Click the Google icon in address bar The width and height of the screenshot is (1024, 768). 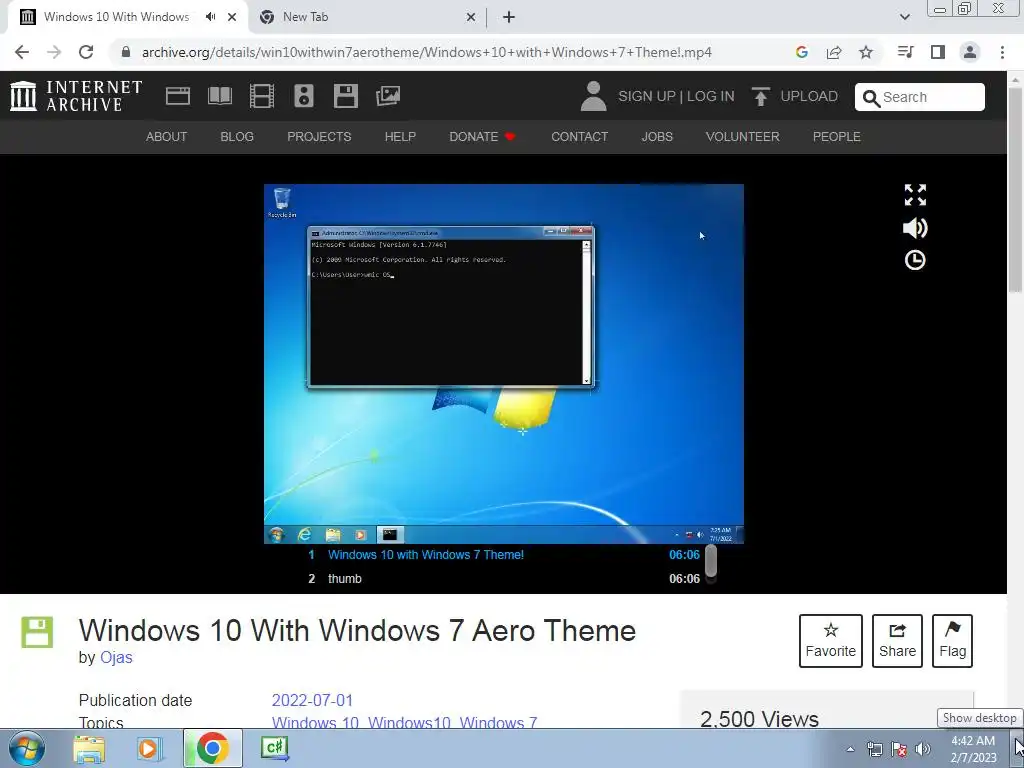pos(802,52)
